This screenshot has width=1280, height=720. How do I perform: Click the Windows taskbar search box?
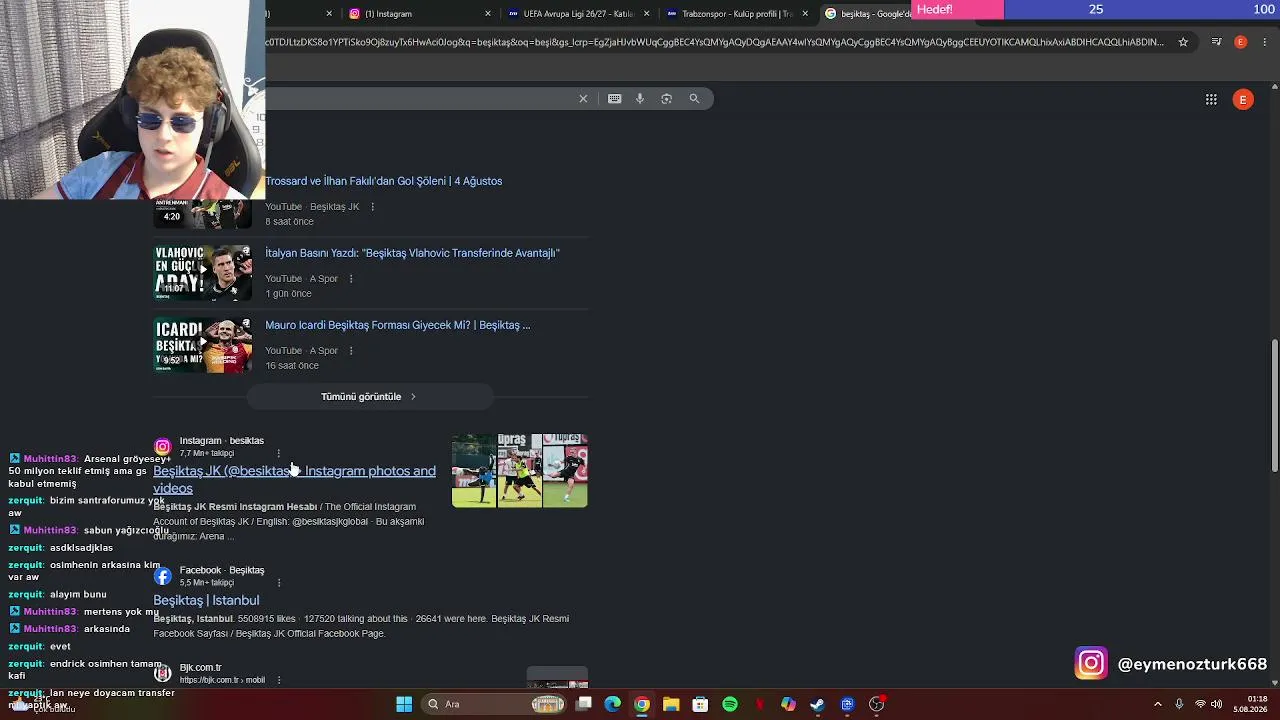click(493, 704)
